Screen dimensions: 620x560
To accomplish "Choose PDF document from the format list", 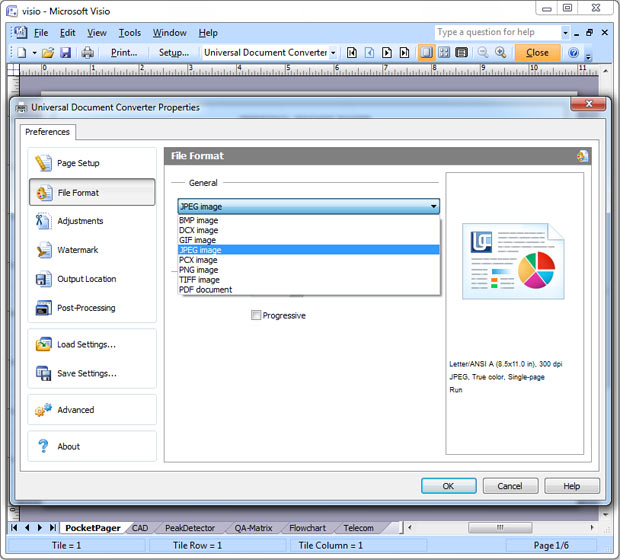I will point(308,289).
